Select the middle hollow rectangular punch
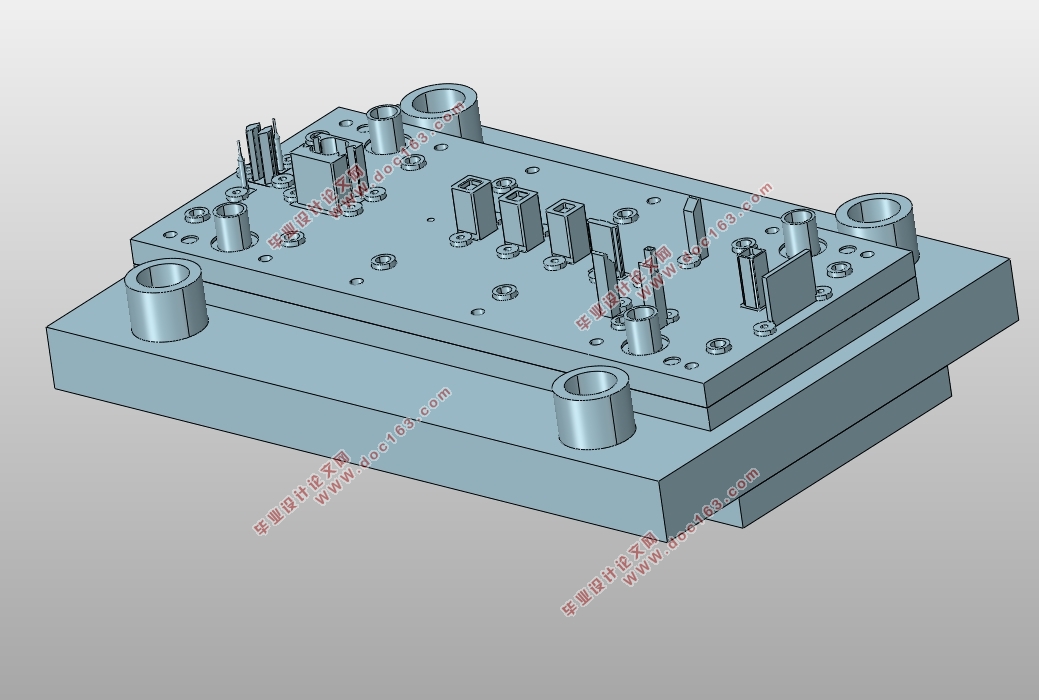The width and height of the screenshot is (1039, 700). [521, 217]
